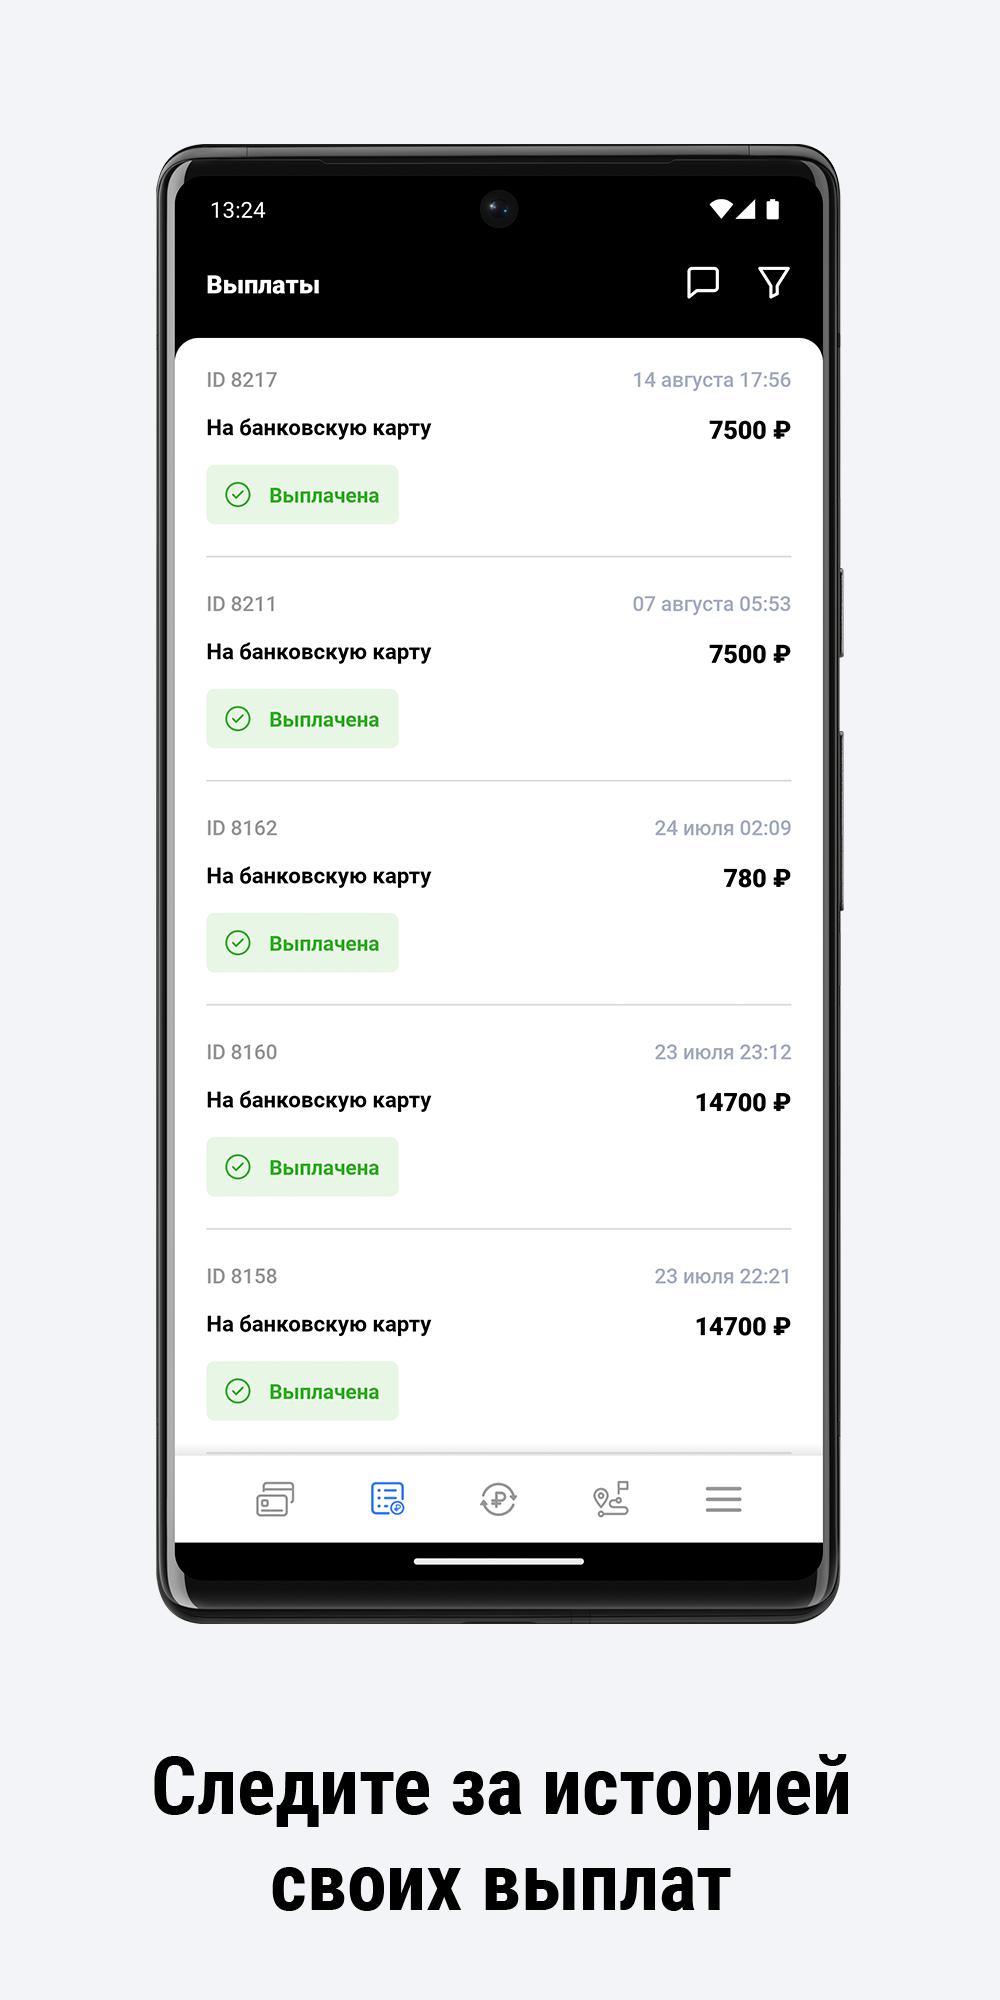The height and width of the screenshot is (2000, 1000).
Task: Tap the Выплачена badge for ID 8158
Action: coord(302,1391)
